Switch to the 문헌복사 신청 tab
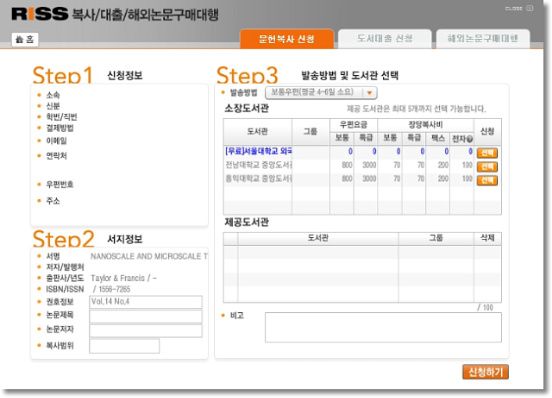 click(x=287, y=39)
